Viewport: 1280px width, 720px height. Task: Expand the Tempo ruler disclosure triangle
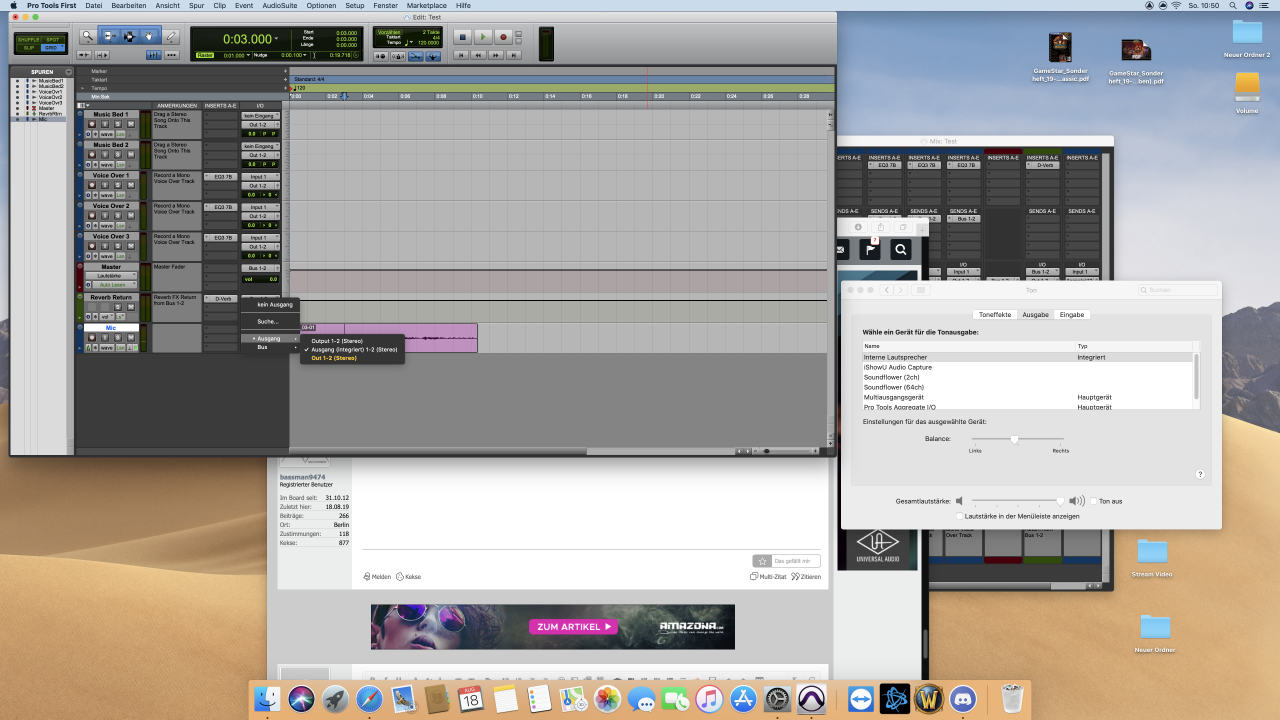pos(82,88)
